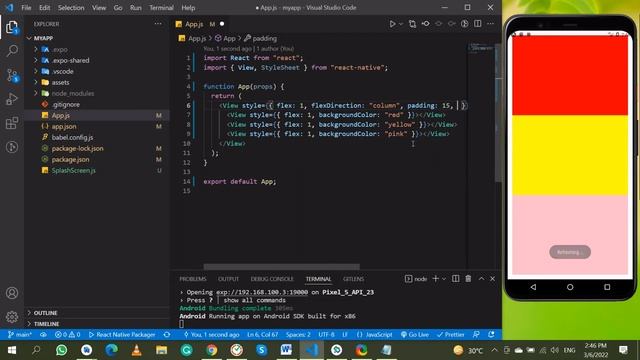This screenshot has height=360, width=640.
Task: Click Ln 6, Col 67 cursor position
Action: tap(262, 335)
